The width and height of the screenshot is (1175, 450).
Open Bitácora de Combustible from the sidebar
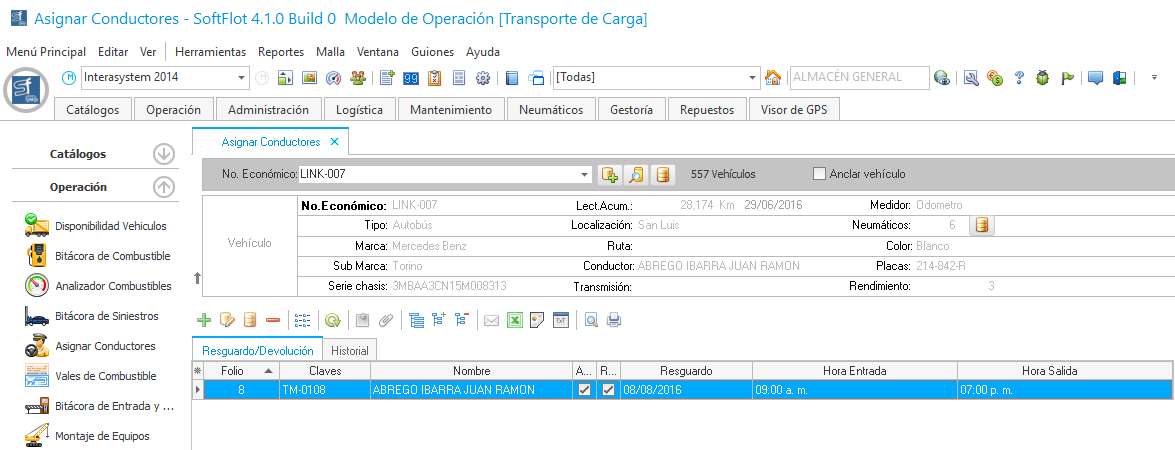(112, 256)
